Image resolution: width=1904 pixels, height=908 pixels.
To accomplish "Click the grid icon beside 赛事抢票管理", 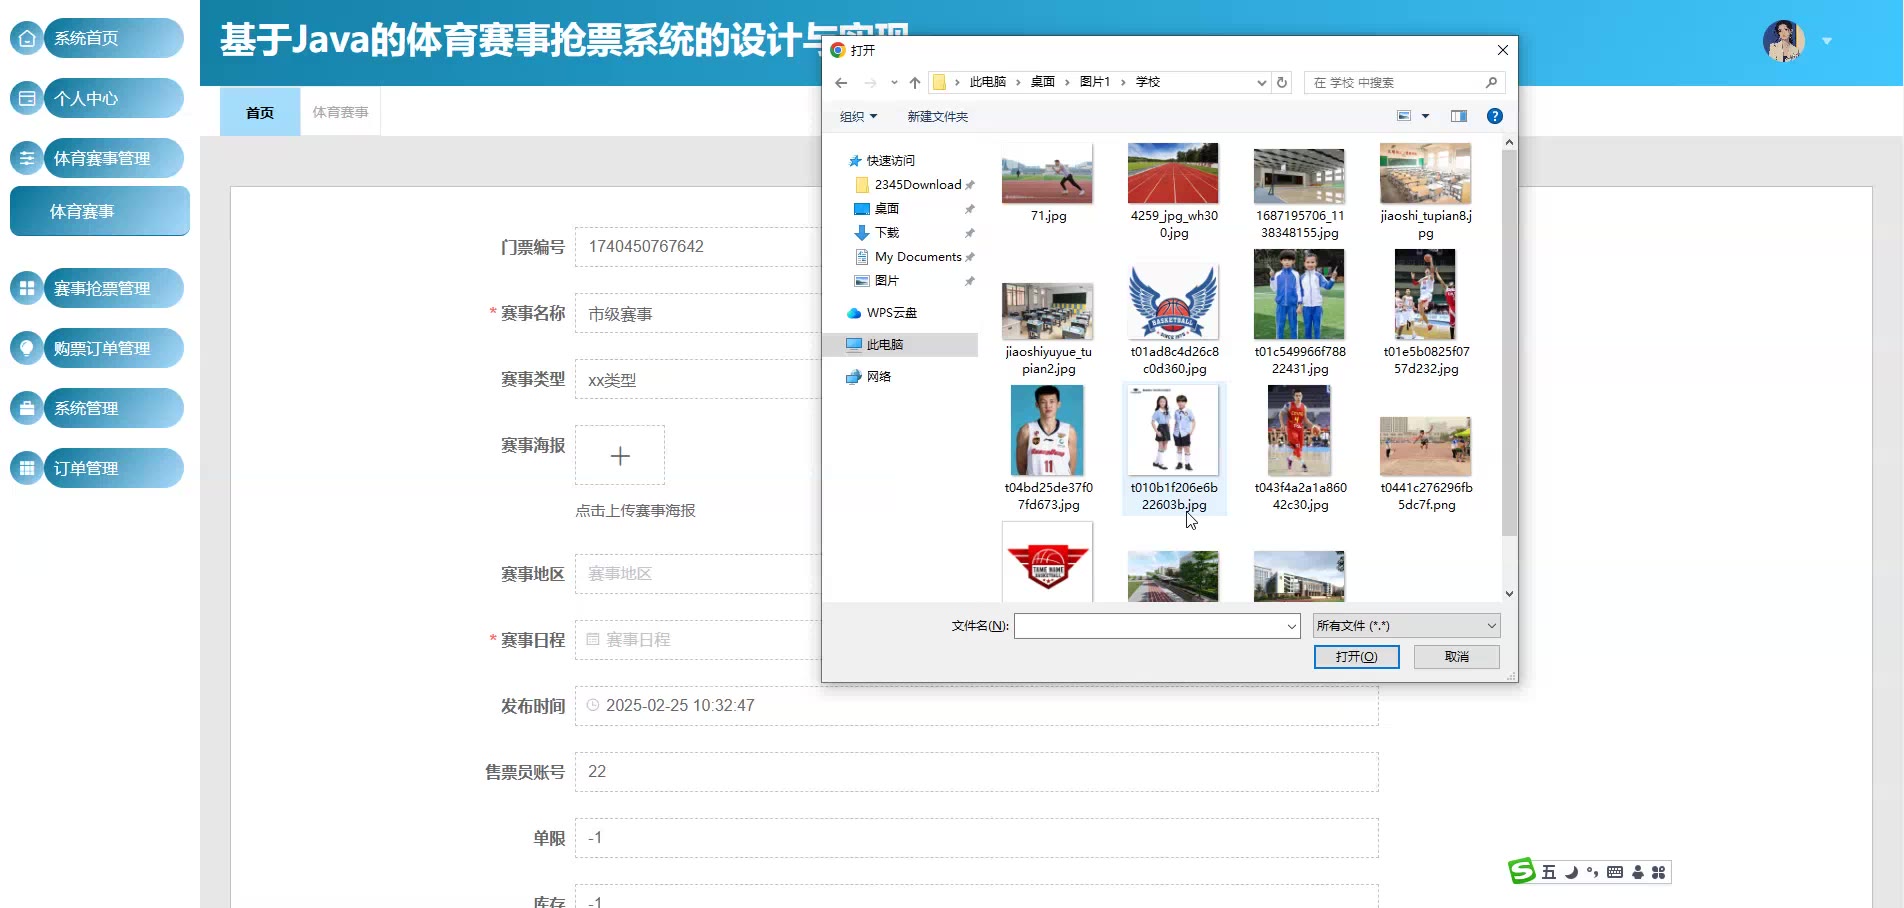I will [27, 288].
